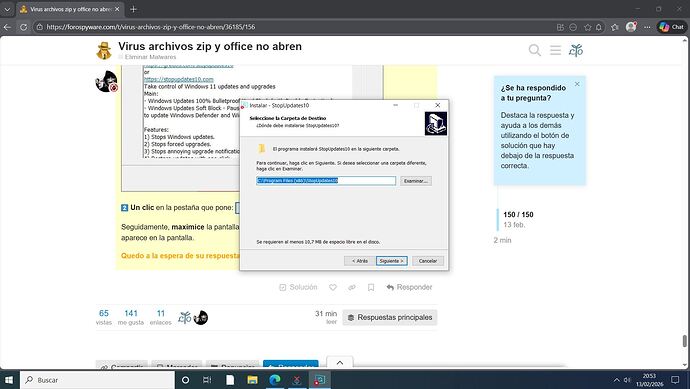Open the forum search magnifier icon
Screen dimensions: 690x389
click(x=535, y=50)
